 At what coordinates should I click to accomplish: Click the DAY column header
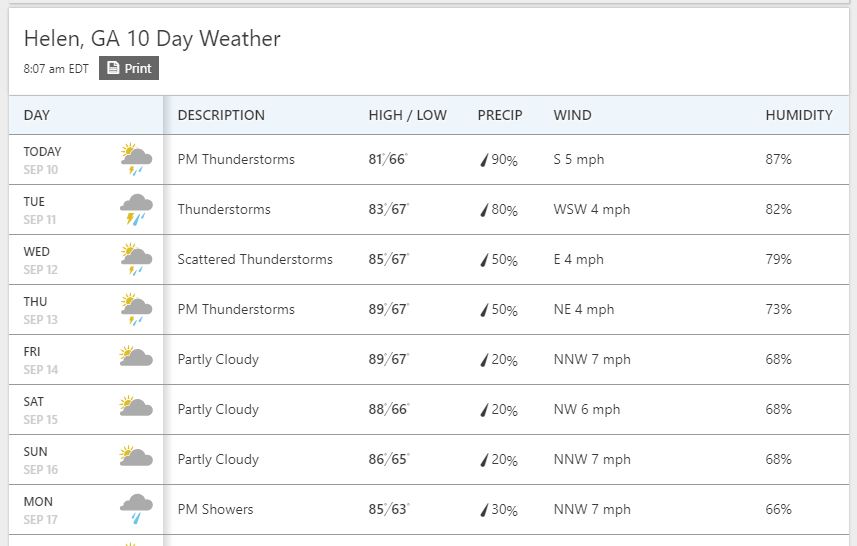pyautogui.click(x=37, y=115)
